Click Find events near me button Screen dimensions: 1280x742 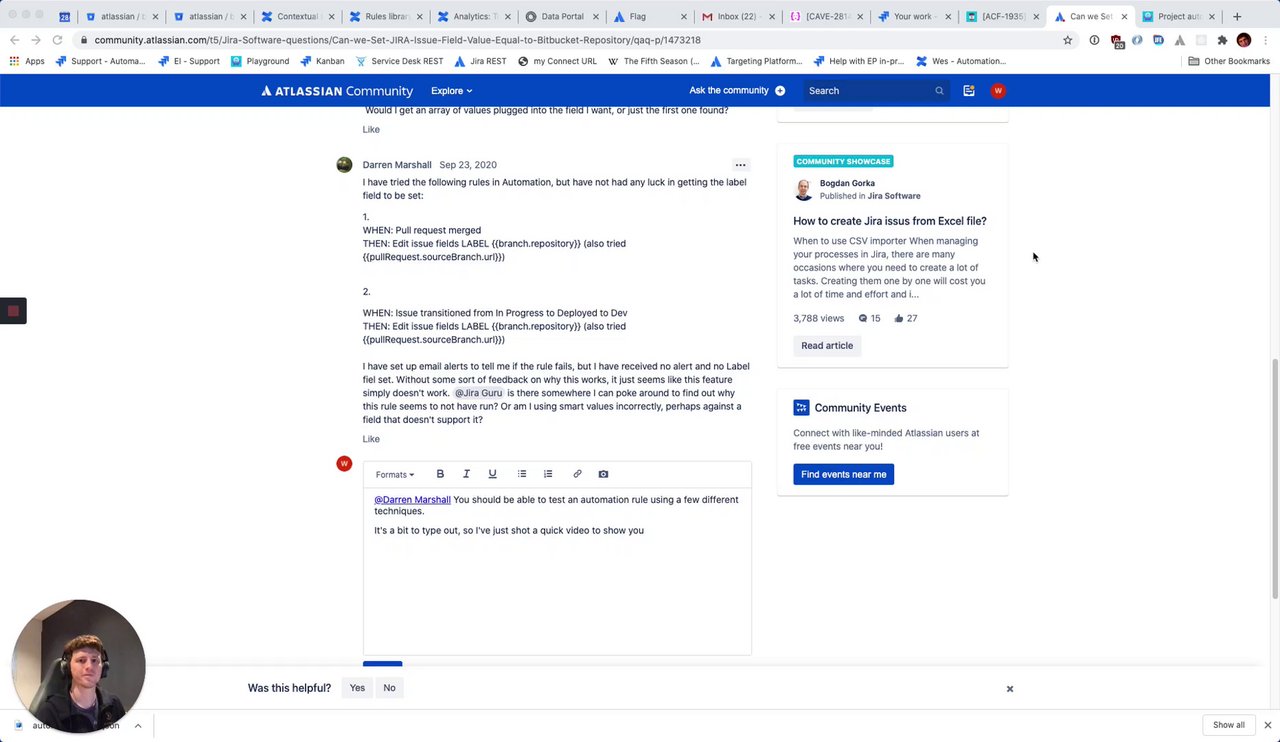(843, 474)
